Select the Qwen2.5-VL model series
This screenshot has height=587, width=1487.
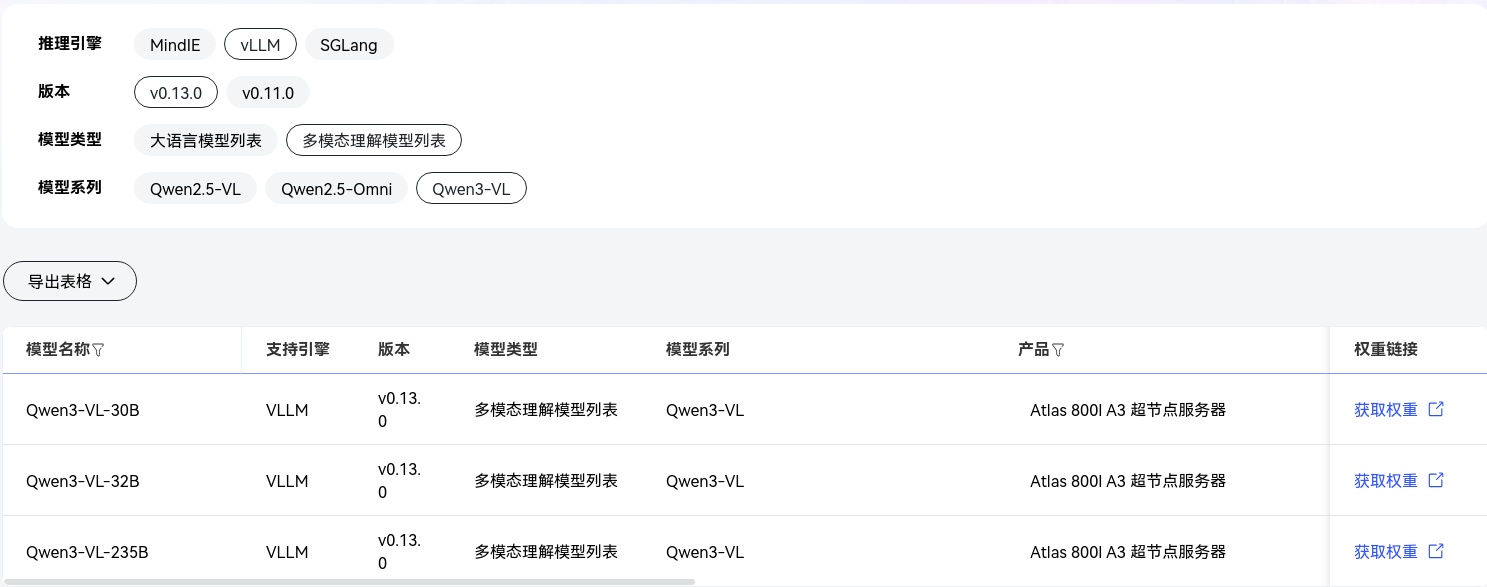[x=195, y=189]
